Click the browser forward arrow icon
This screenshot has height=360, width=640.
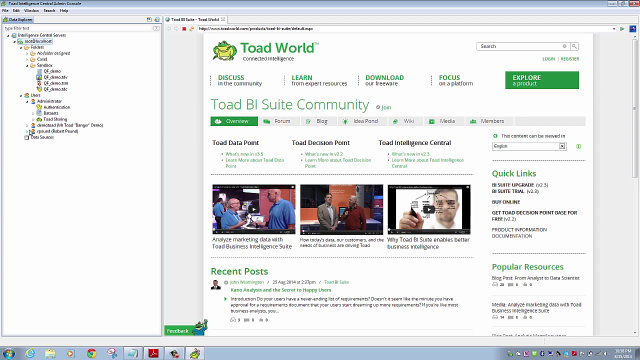point(176,29)
